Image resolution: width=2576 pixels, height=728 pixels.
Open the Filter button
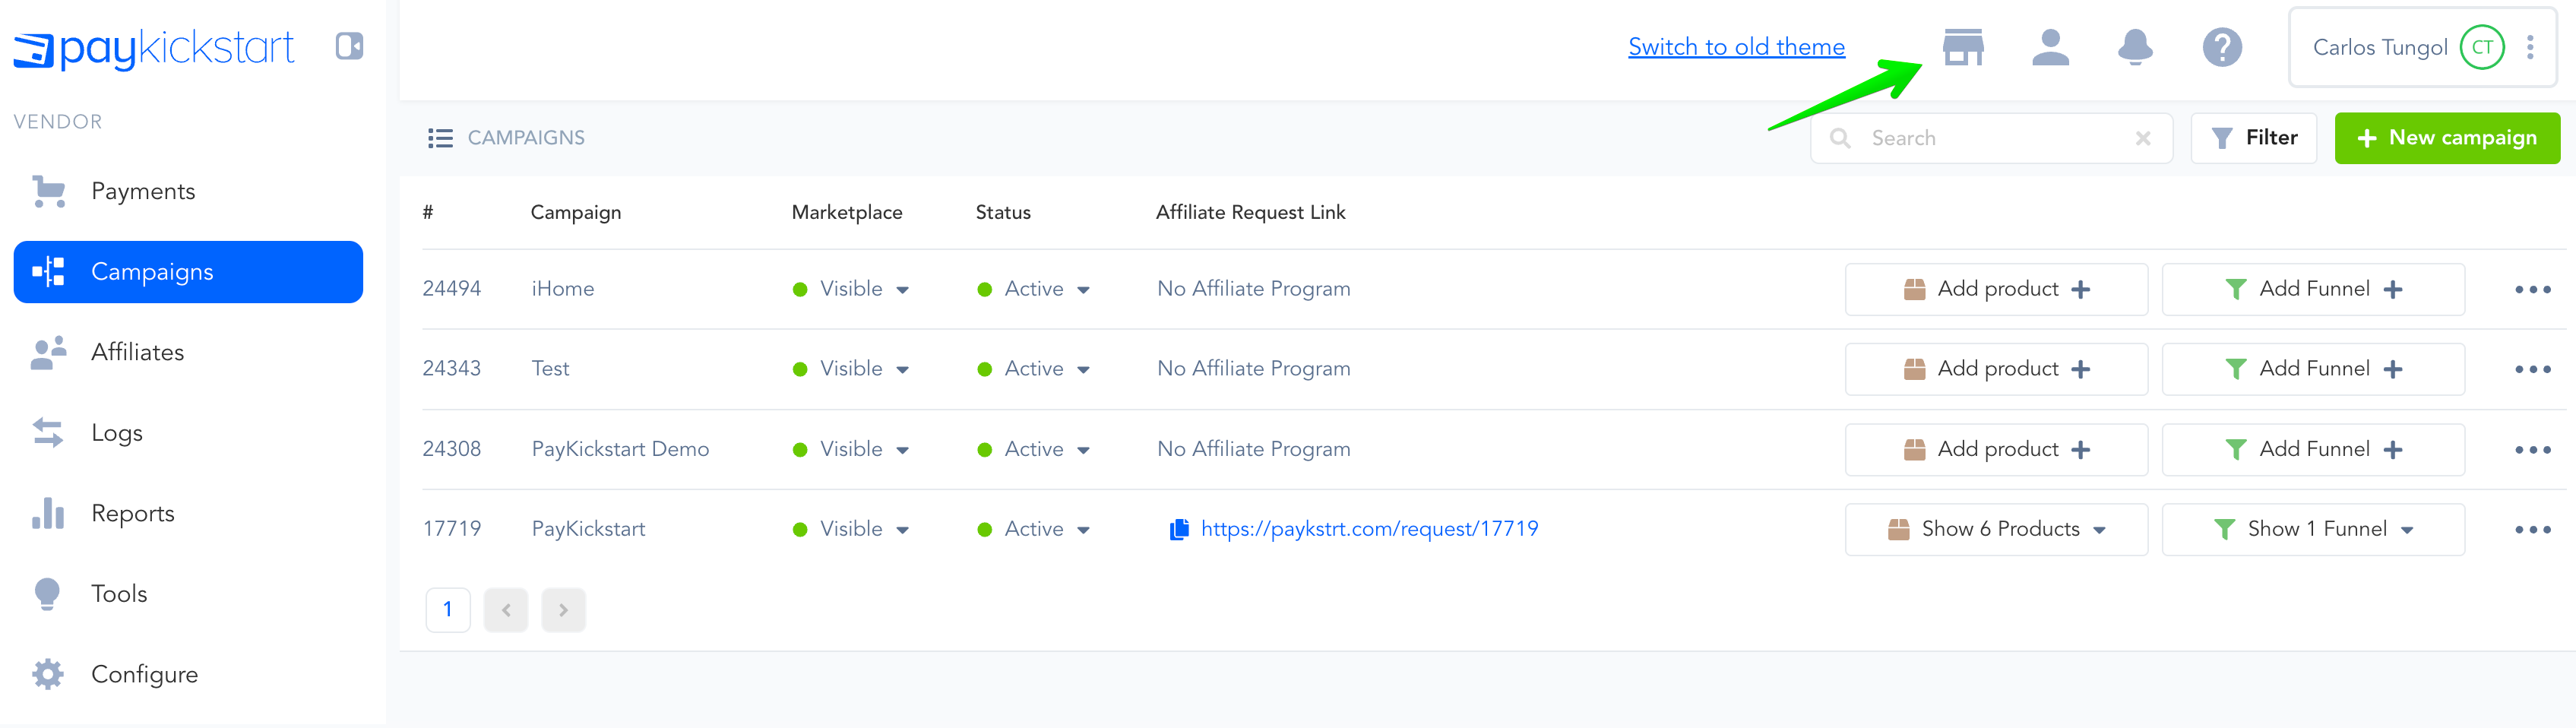(2254, 138)
